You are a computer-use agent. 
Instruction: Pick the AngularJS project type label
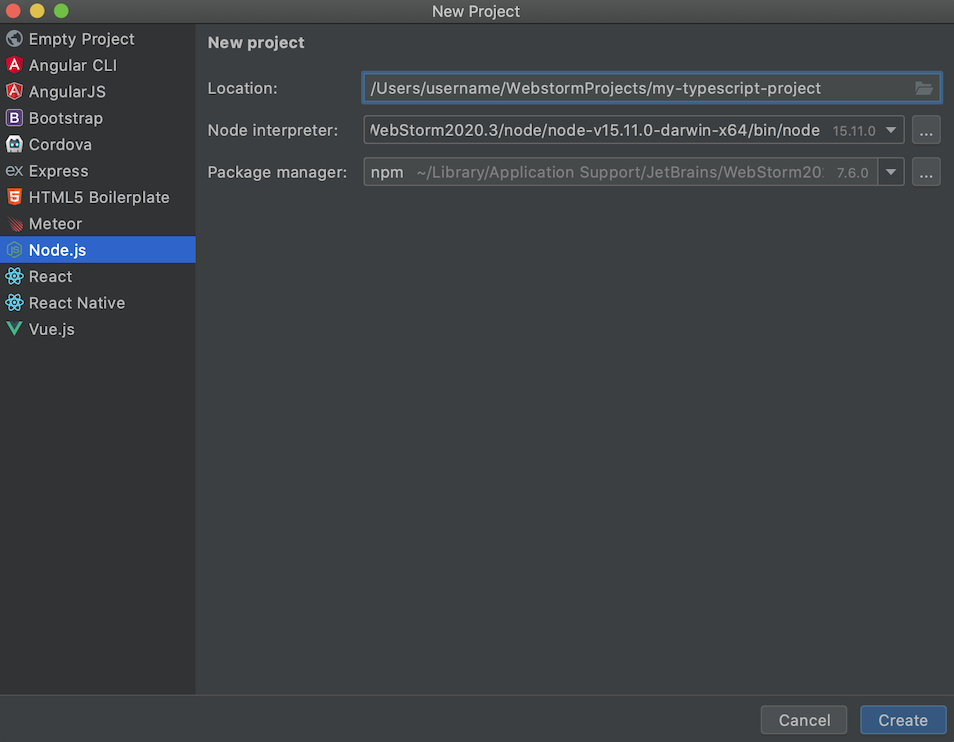point(68,92)
